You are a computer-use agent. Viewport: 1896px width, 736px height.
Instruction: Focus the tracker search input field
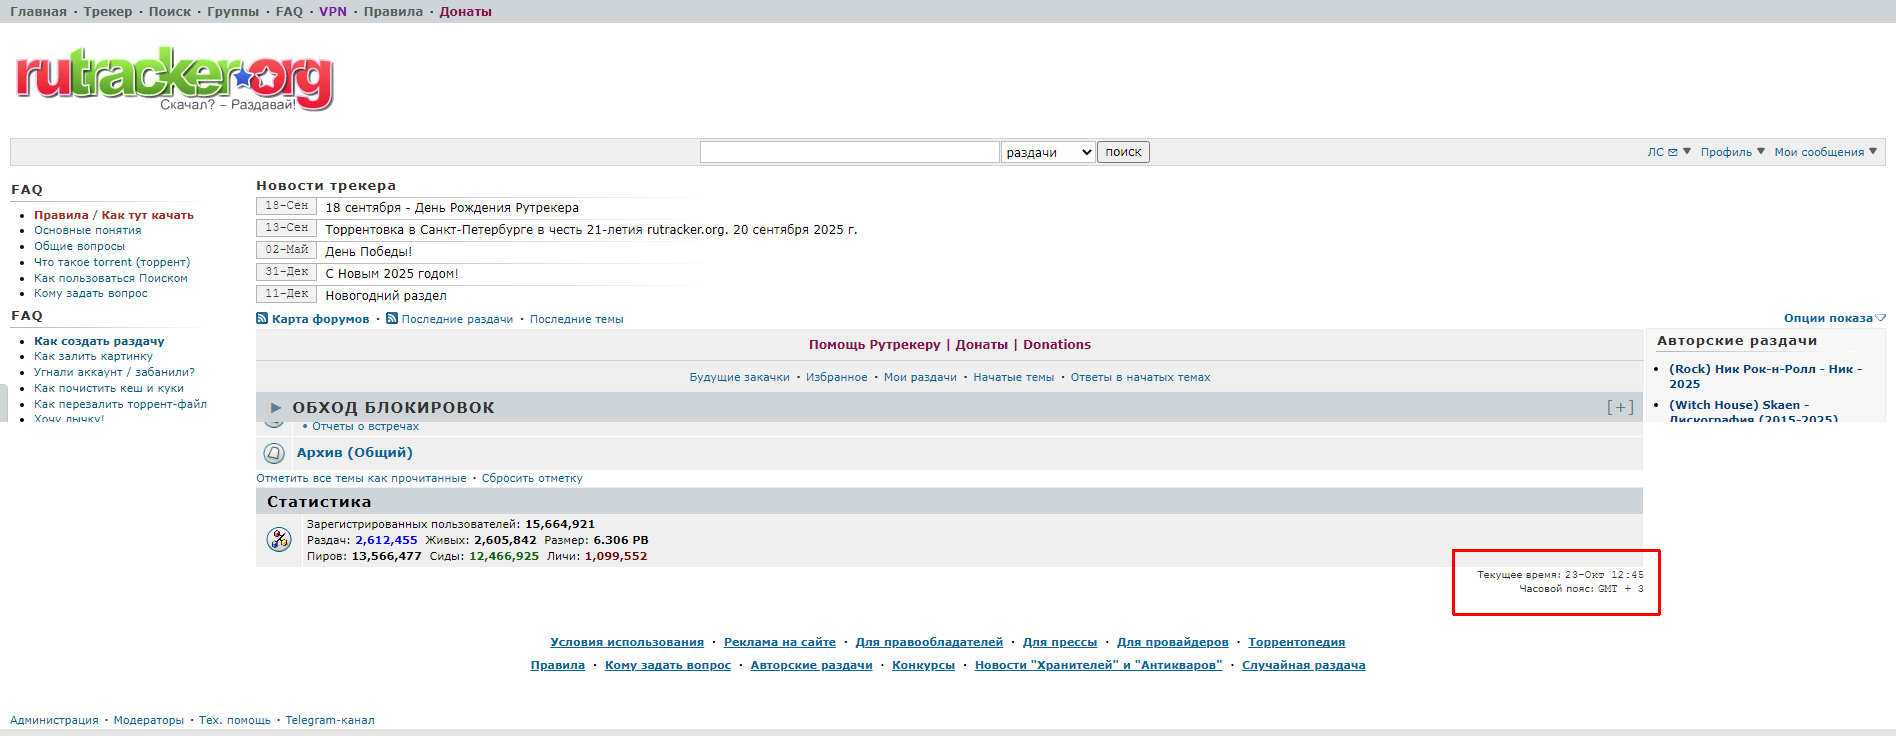coord(850,152)
